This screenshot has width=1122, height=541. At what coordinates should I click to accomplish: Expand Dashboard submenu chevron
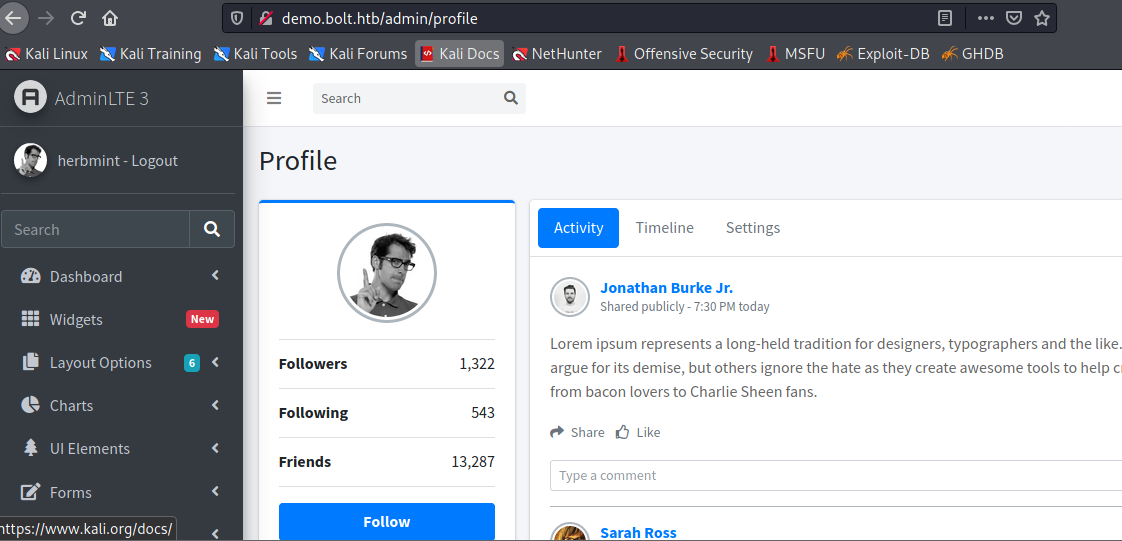pyautogui.click(x=215, y=276)
